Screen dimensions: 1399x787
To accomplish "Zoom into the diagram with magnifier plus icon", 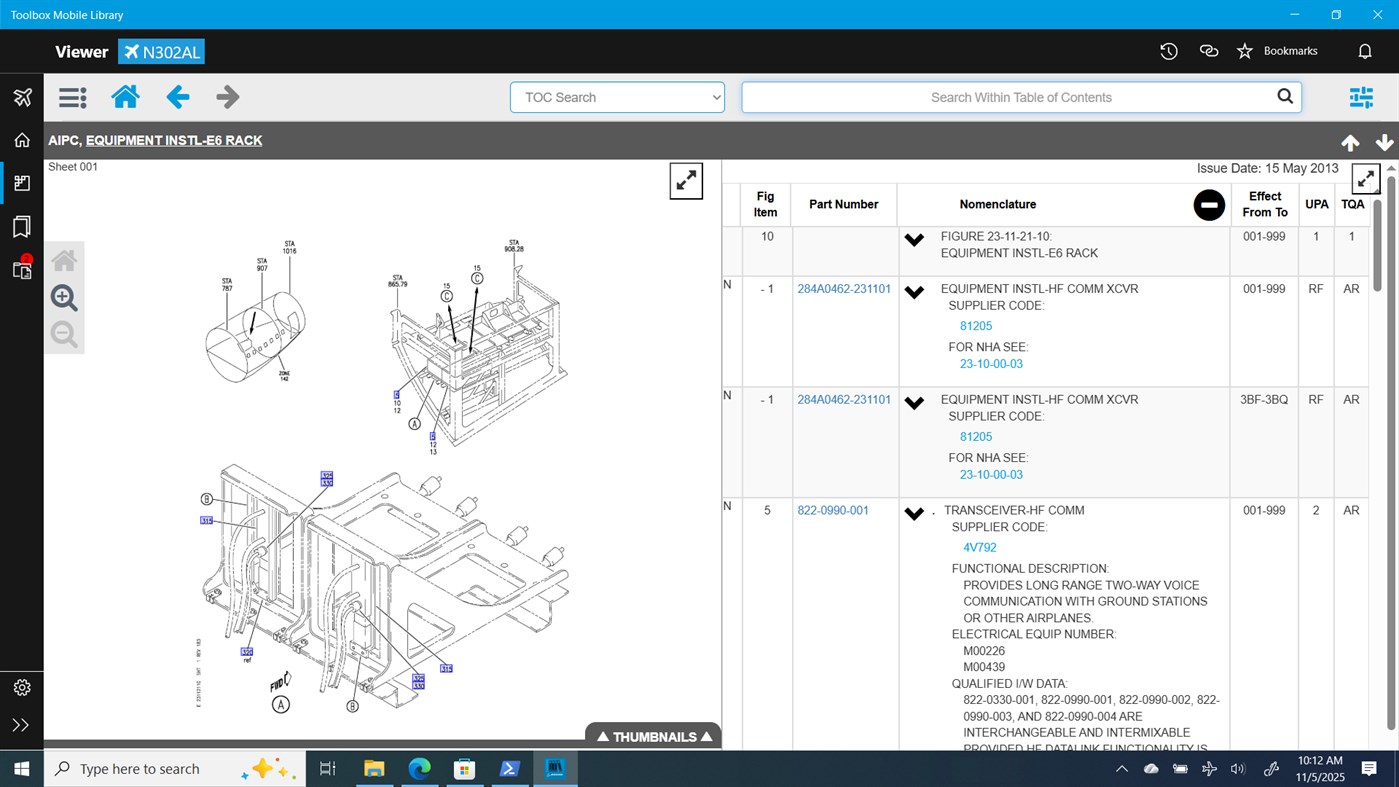I will click(63, 297).
